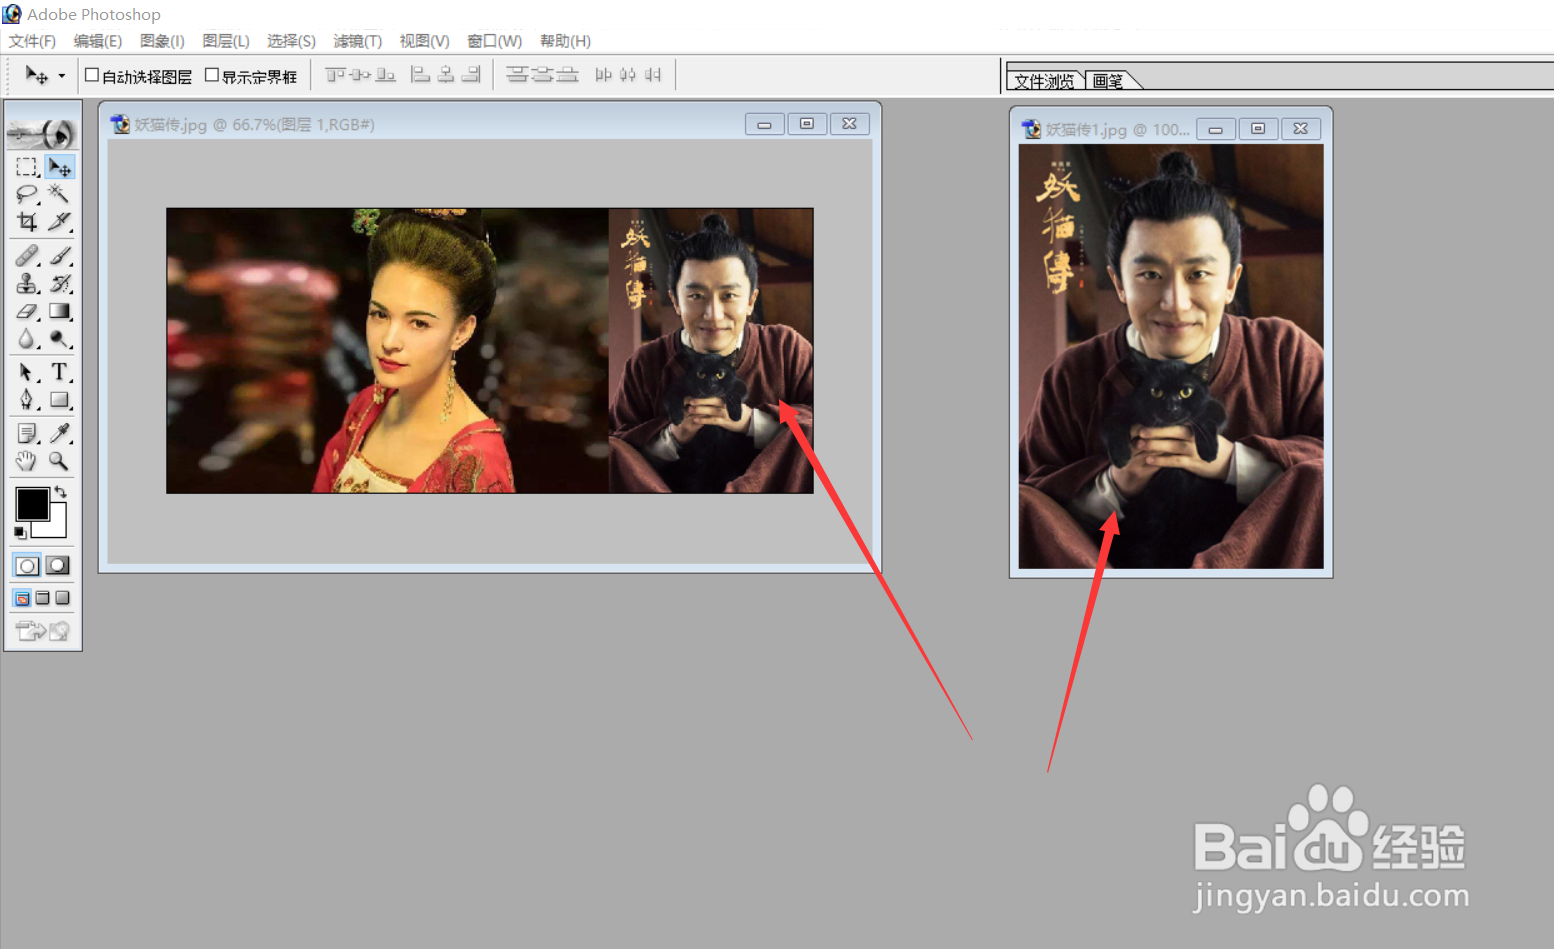Click the 妖猫传1.jpg poster canvas
The height and width of the screenshot is (949, 1554).
[x=1171, y=357]
